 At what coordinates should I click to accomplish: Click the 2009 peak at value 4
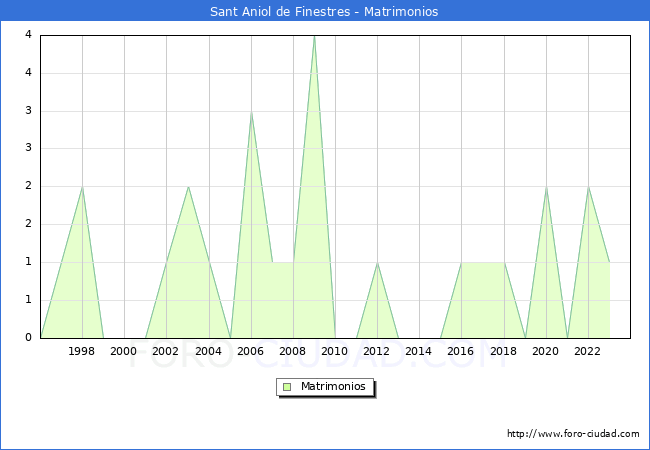314,36
